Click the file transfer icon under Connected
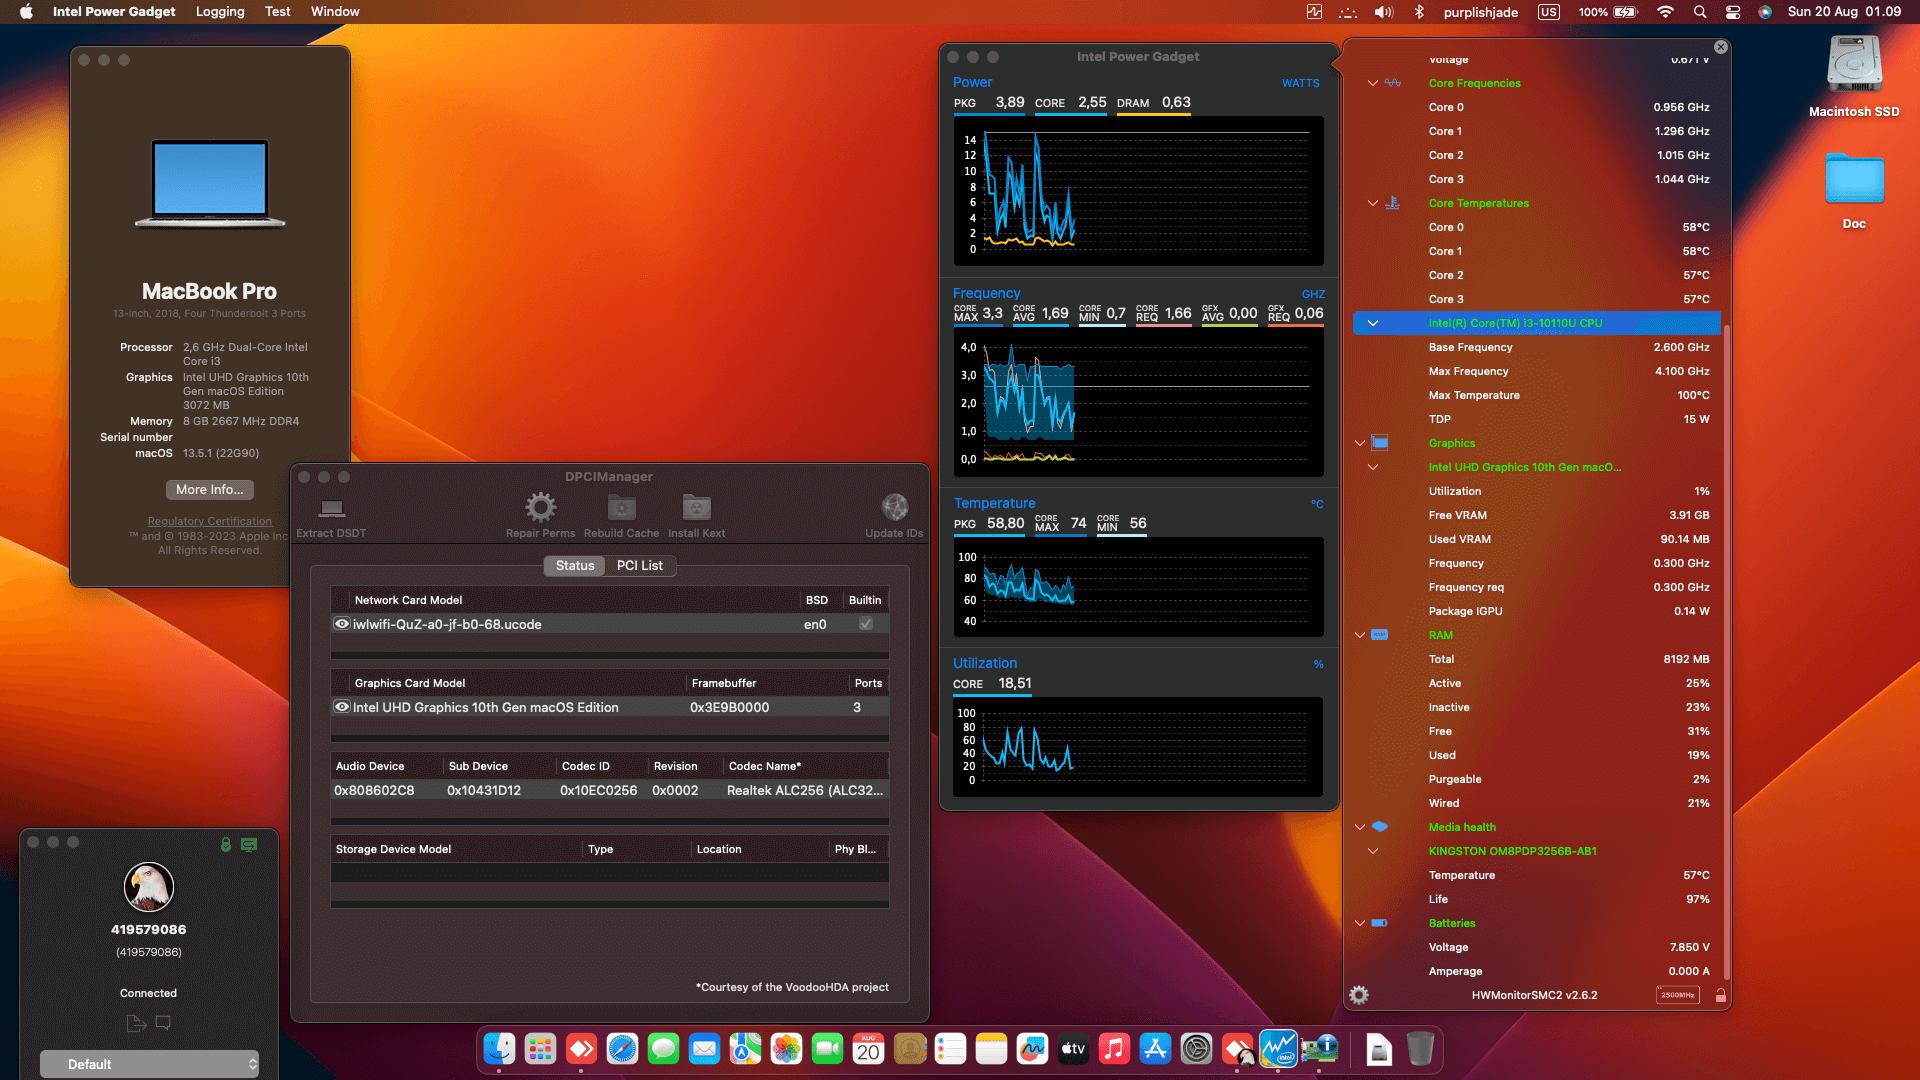 [136, 1023]
